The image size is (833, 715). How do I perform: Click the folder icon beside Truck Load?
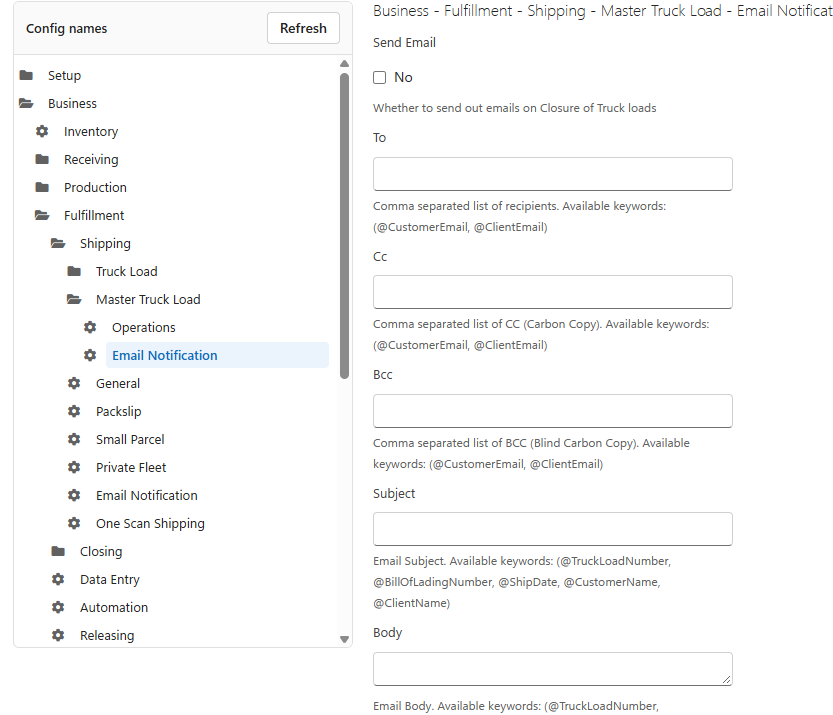74,271
